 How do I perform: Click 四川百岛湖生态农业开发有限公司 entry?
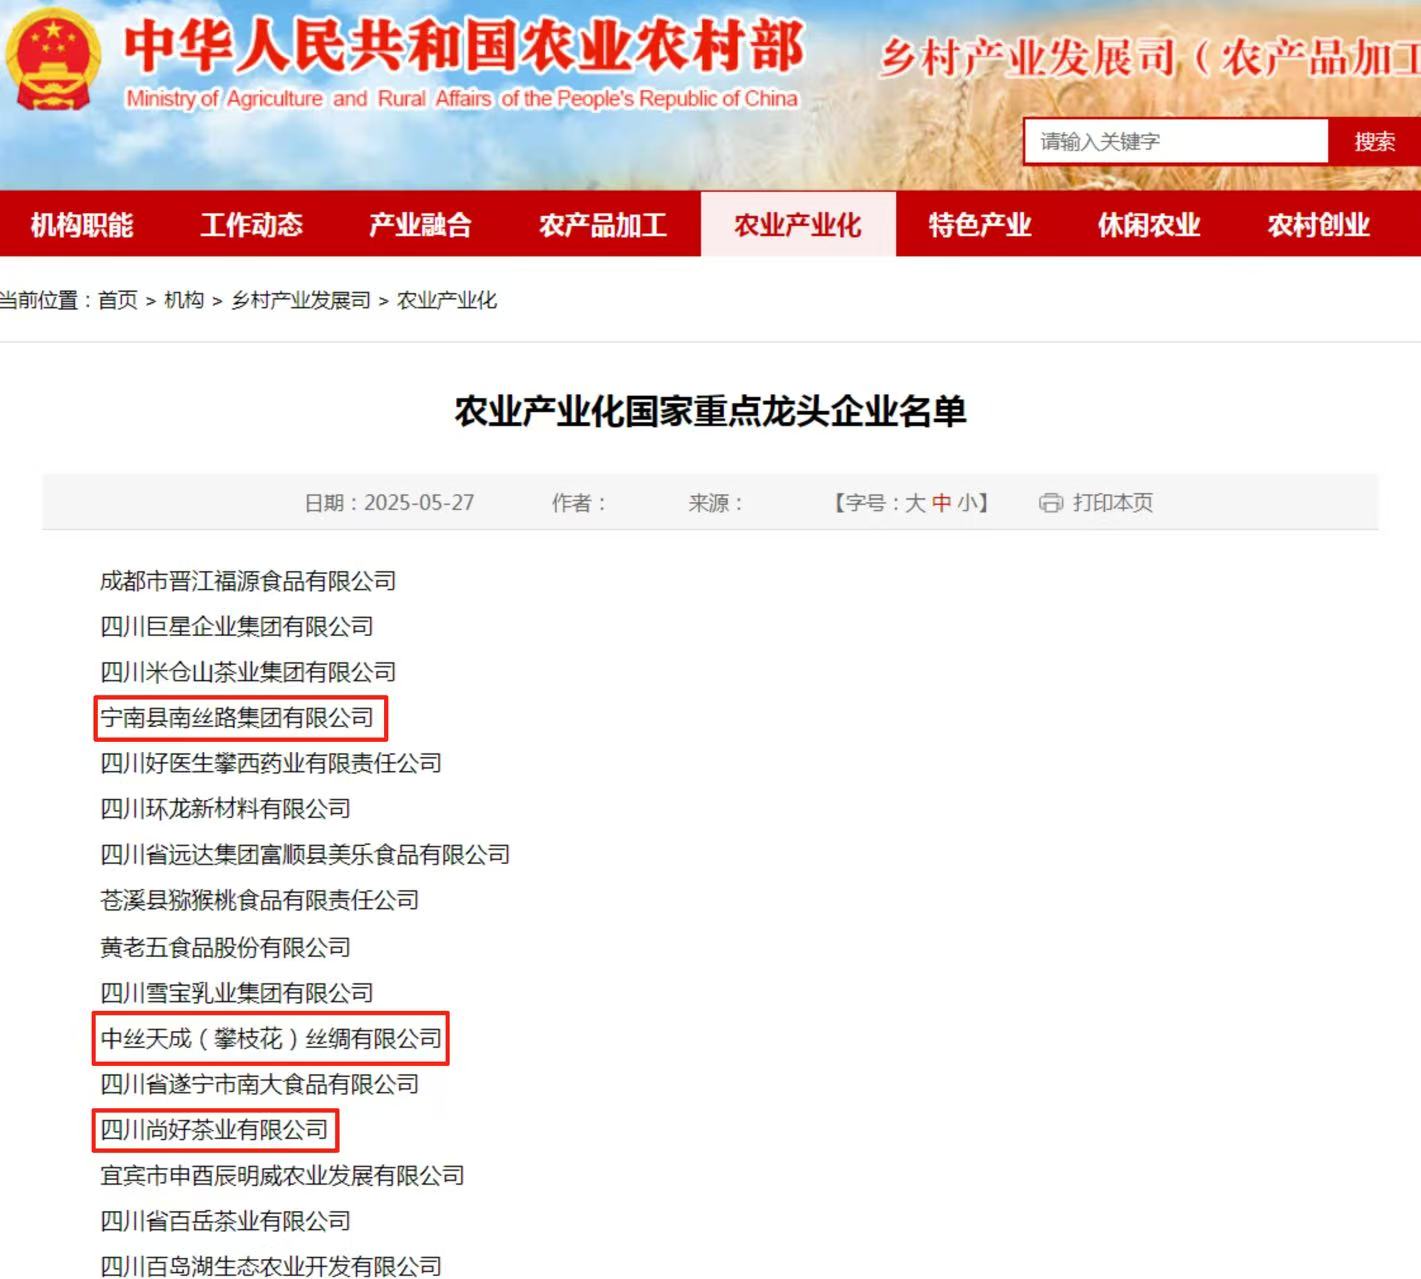(x=271, y=1267)
